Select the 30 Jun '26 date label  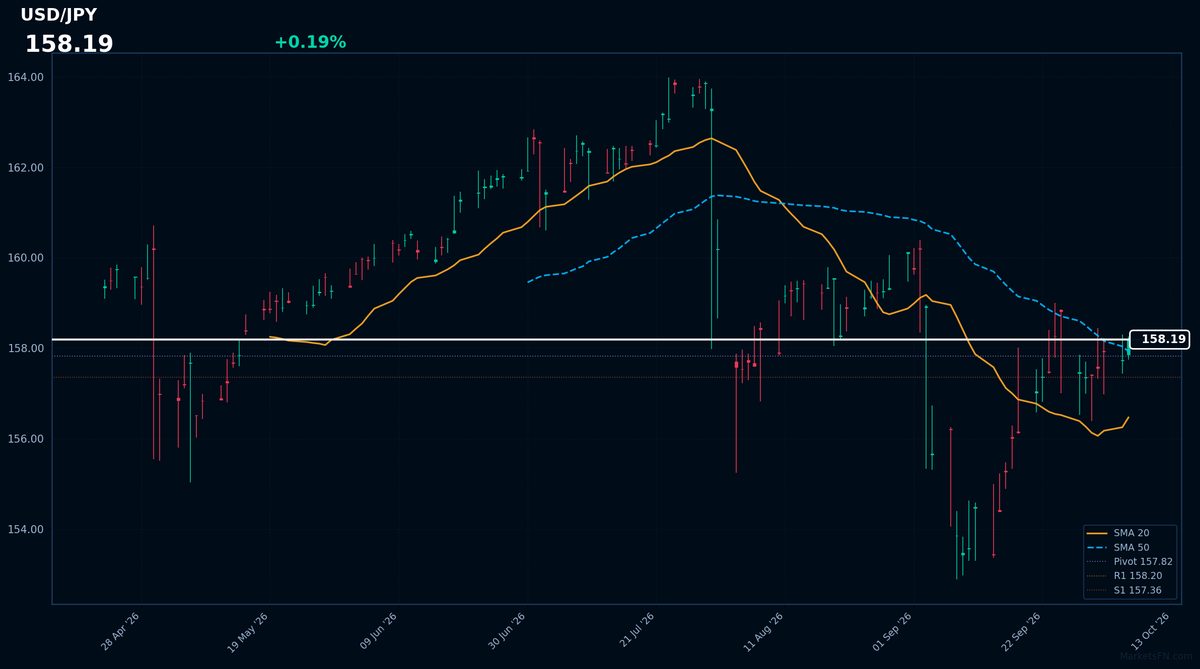pyautogui.click(x=507, y=632)
